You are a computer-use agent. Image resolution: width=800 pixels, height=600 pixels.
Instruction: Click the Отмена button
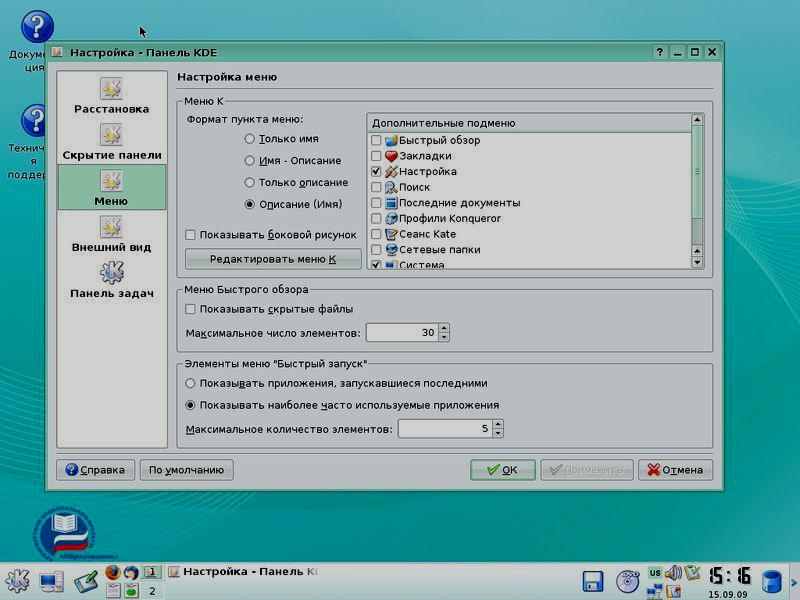click(675, 470)
